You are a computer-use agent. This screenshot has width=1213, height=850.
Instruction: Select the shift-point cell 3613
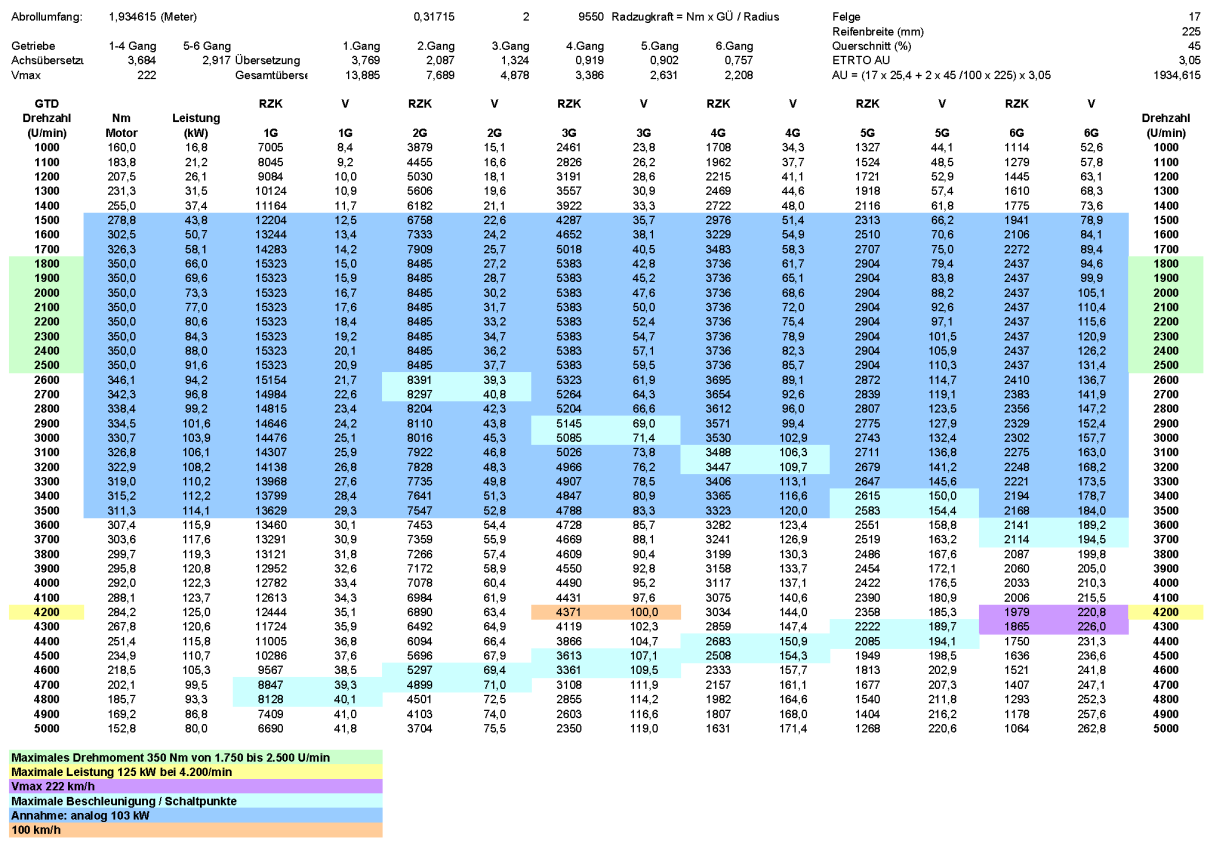[568, 655]
